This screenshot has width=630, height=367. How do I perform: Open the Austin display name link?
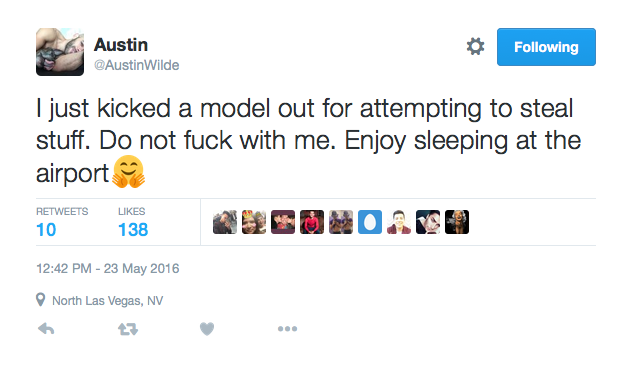(x=121, y=45)
